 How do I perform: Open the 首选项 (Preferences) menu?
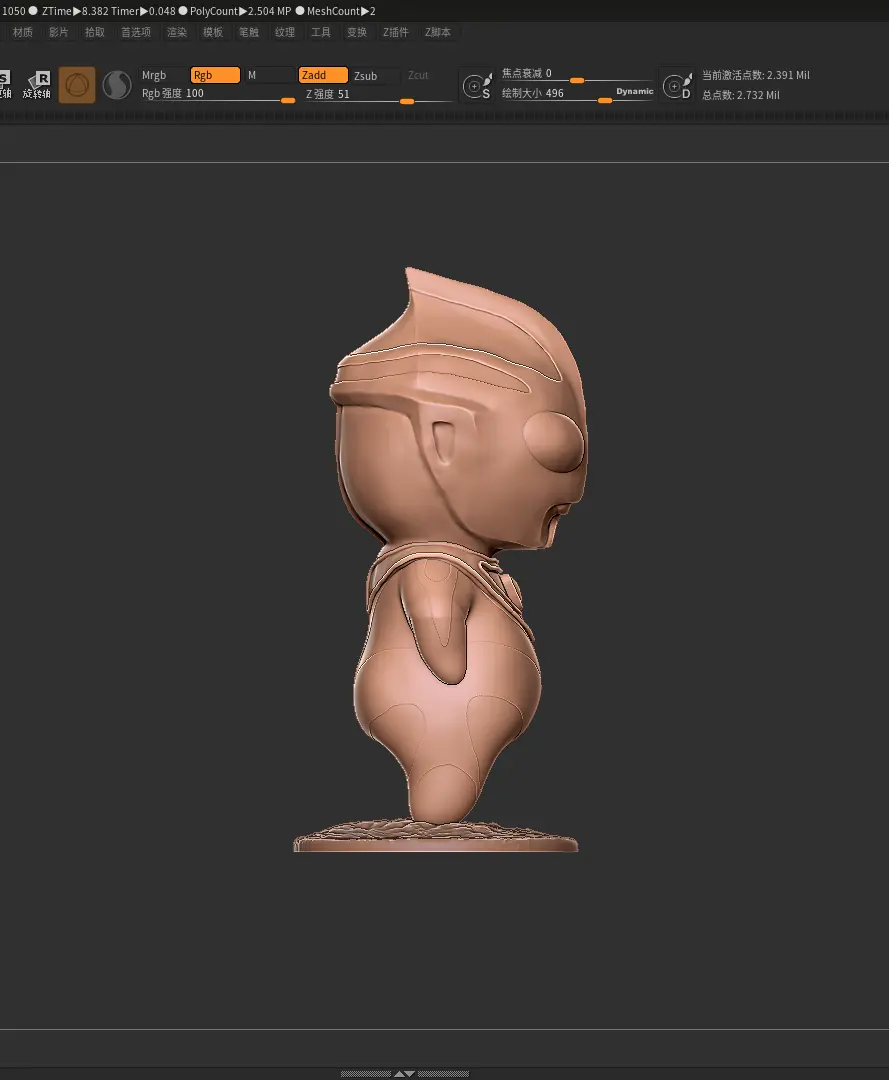[x=136, y=32]
